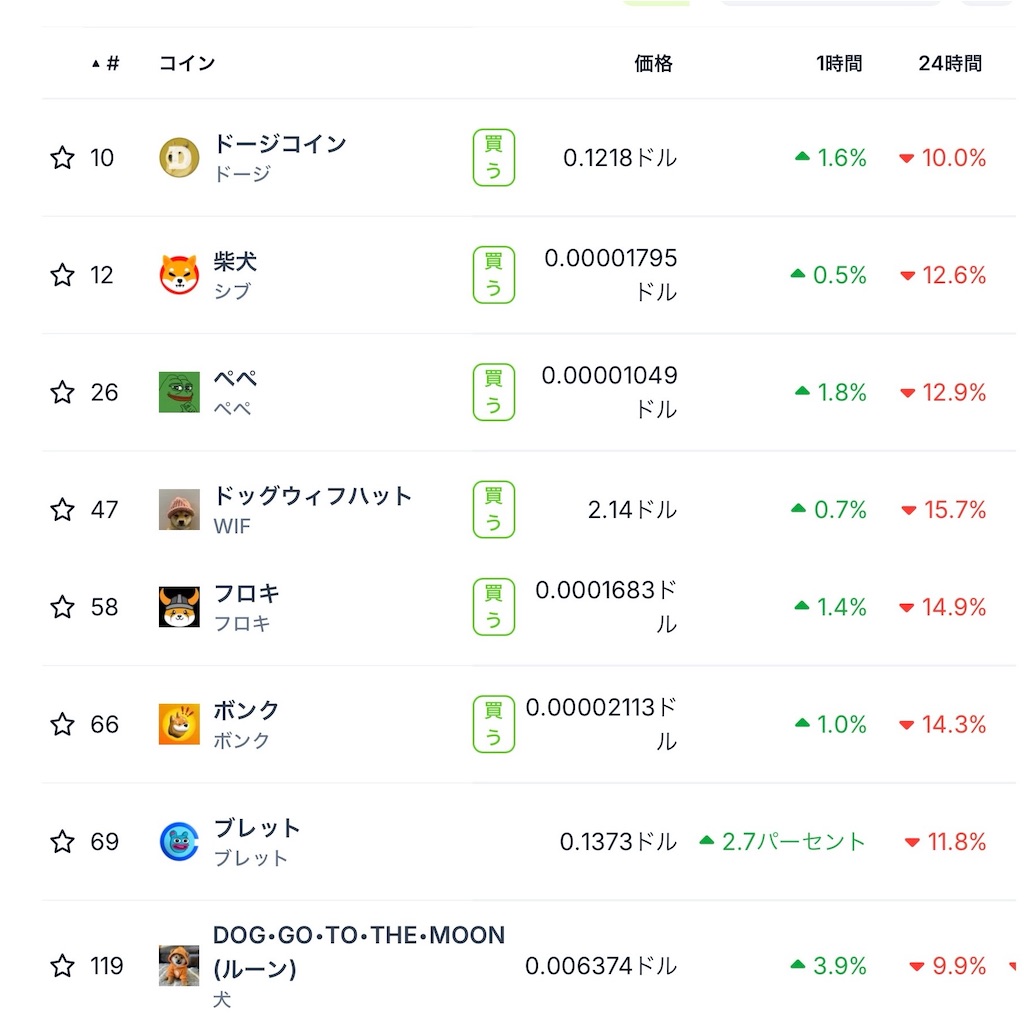Select the Floki viking dog icon

pyautogui.click(x=179, y=607)
